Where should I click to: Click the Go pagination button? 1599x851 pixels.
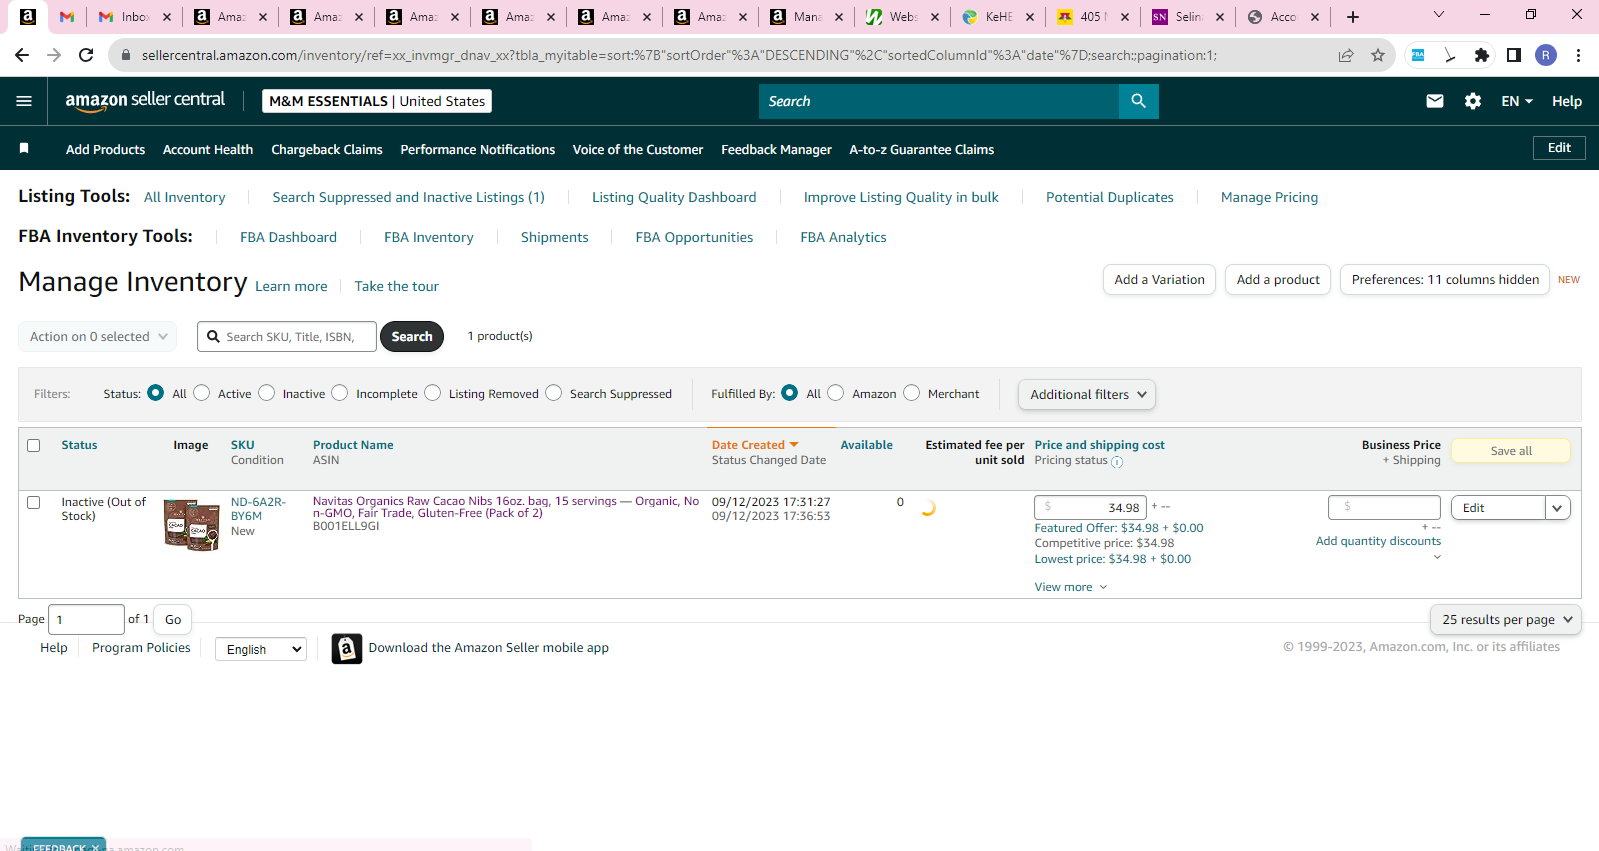coord(173,620)
